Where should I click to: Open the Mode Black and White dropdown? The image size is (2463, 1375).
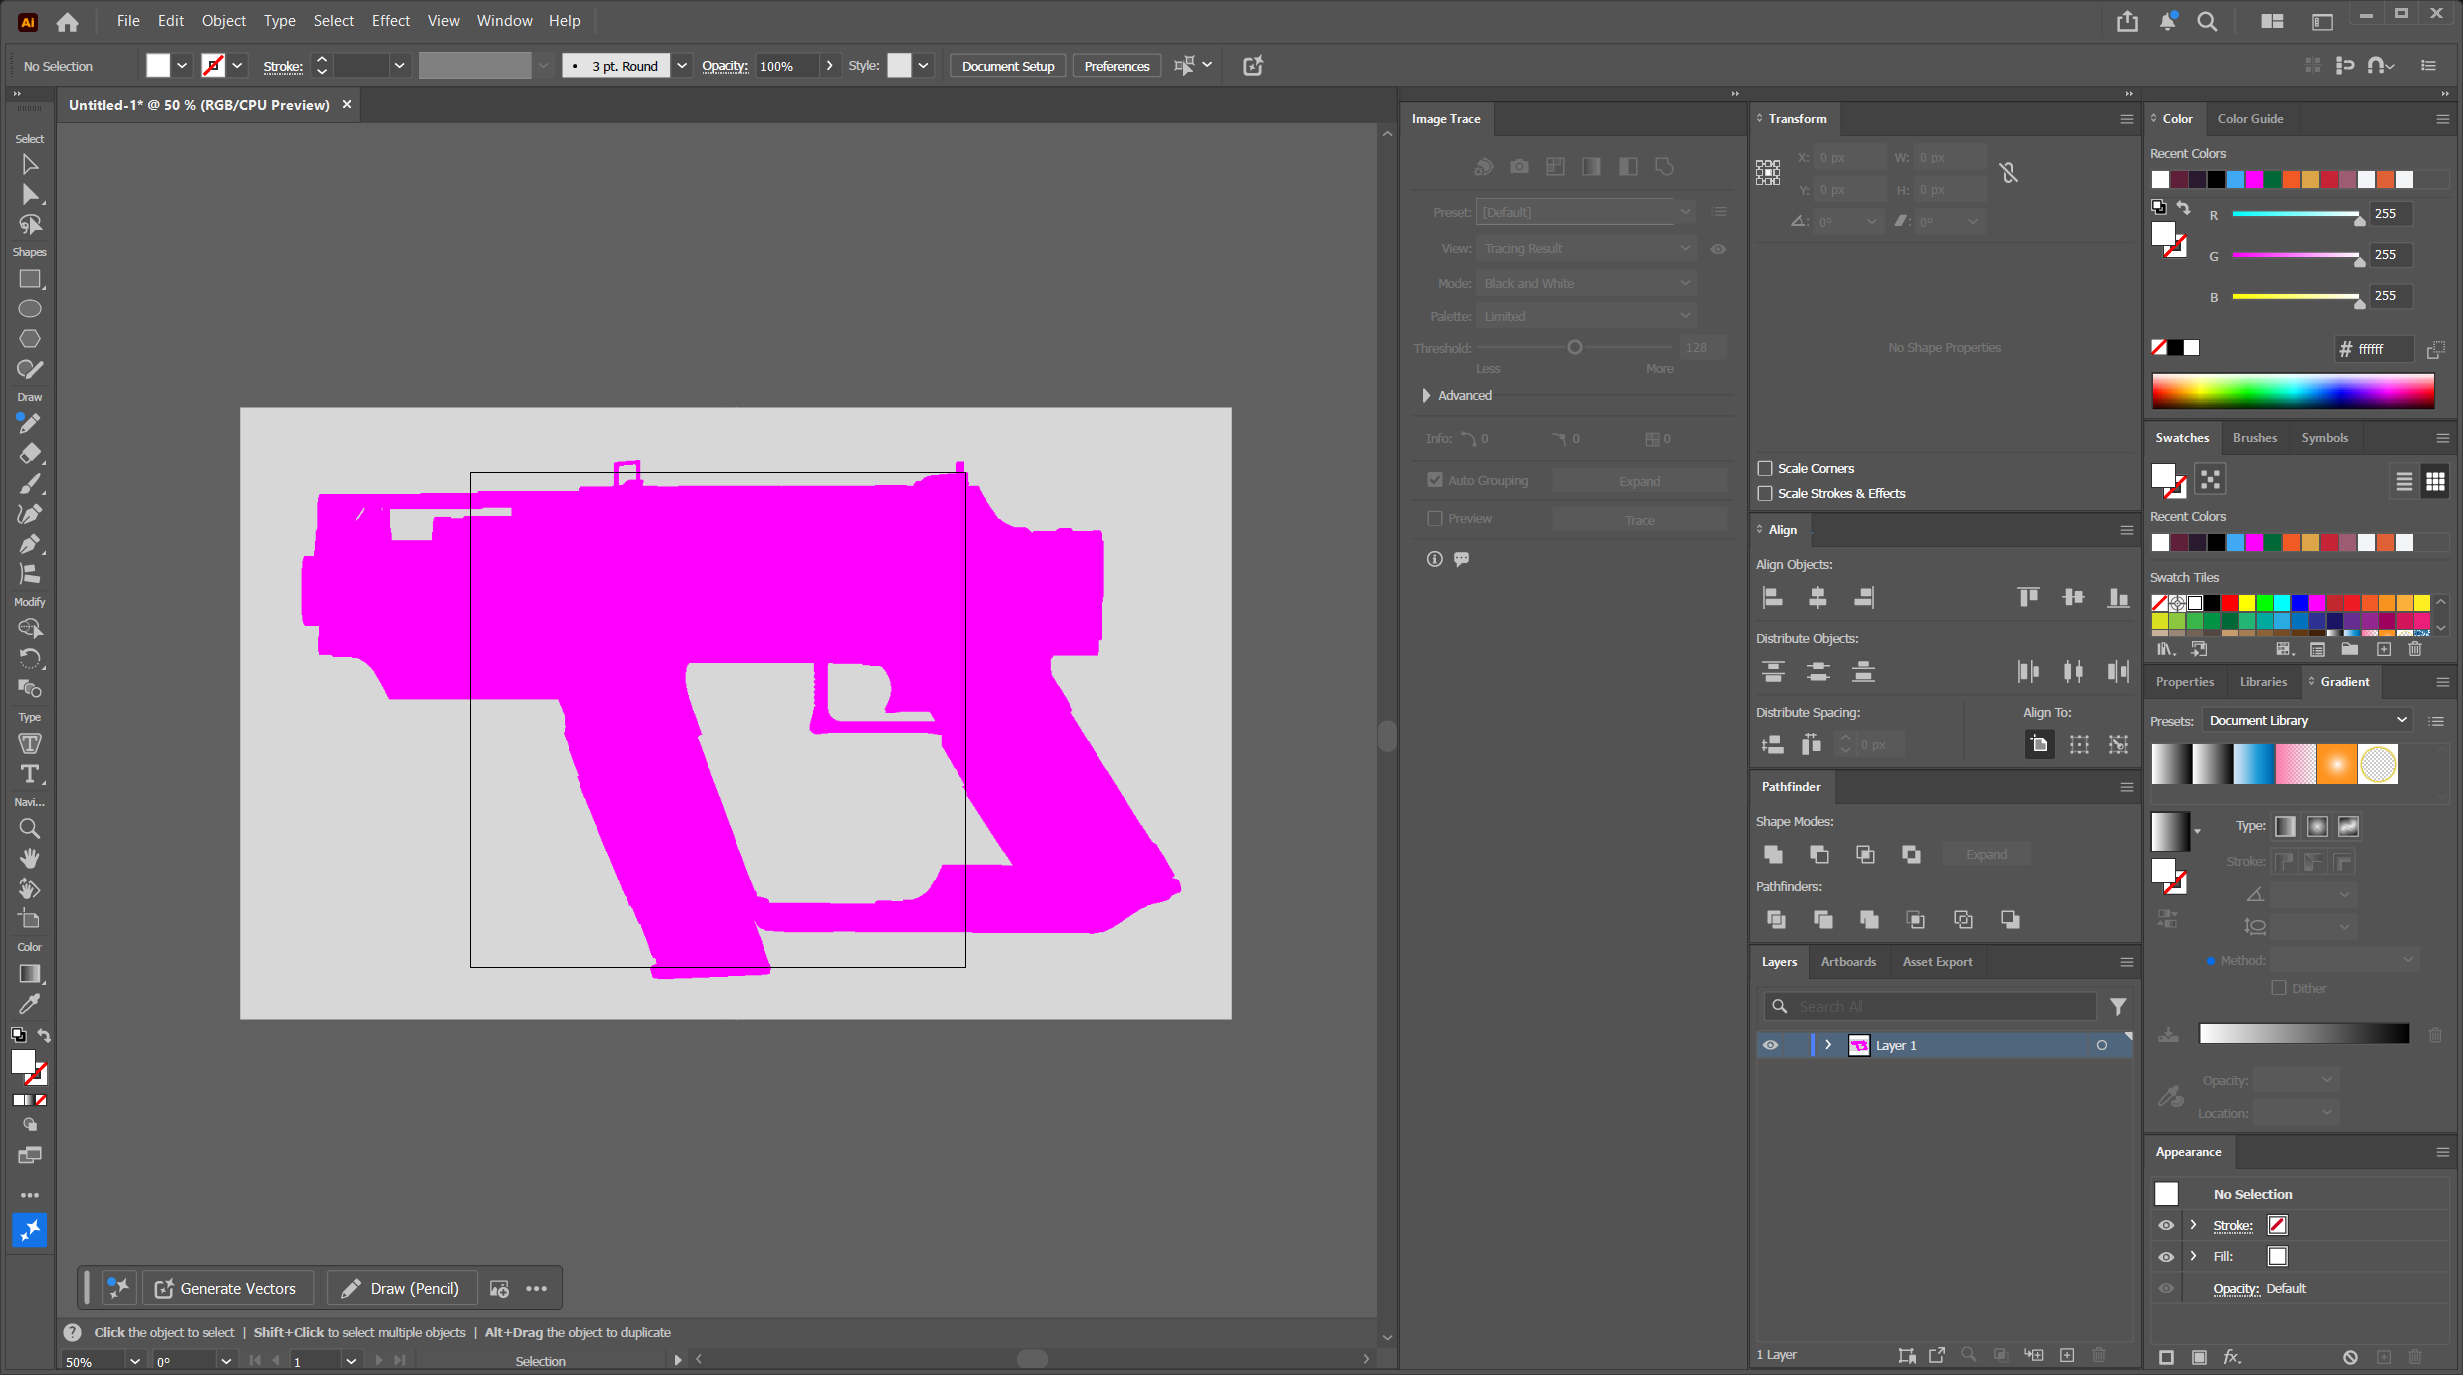click(x=1585, y=284)
